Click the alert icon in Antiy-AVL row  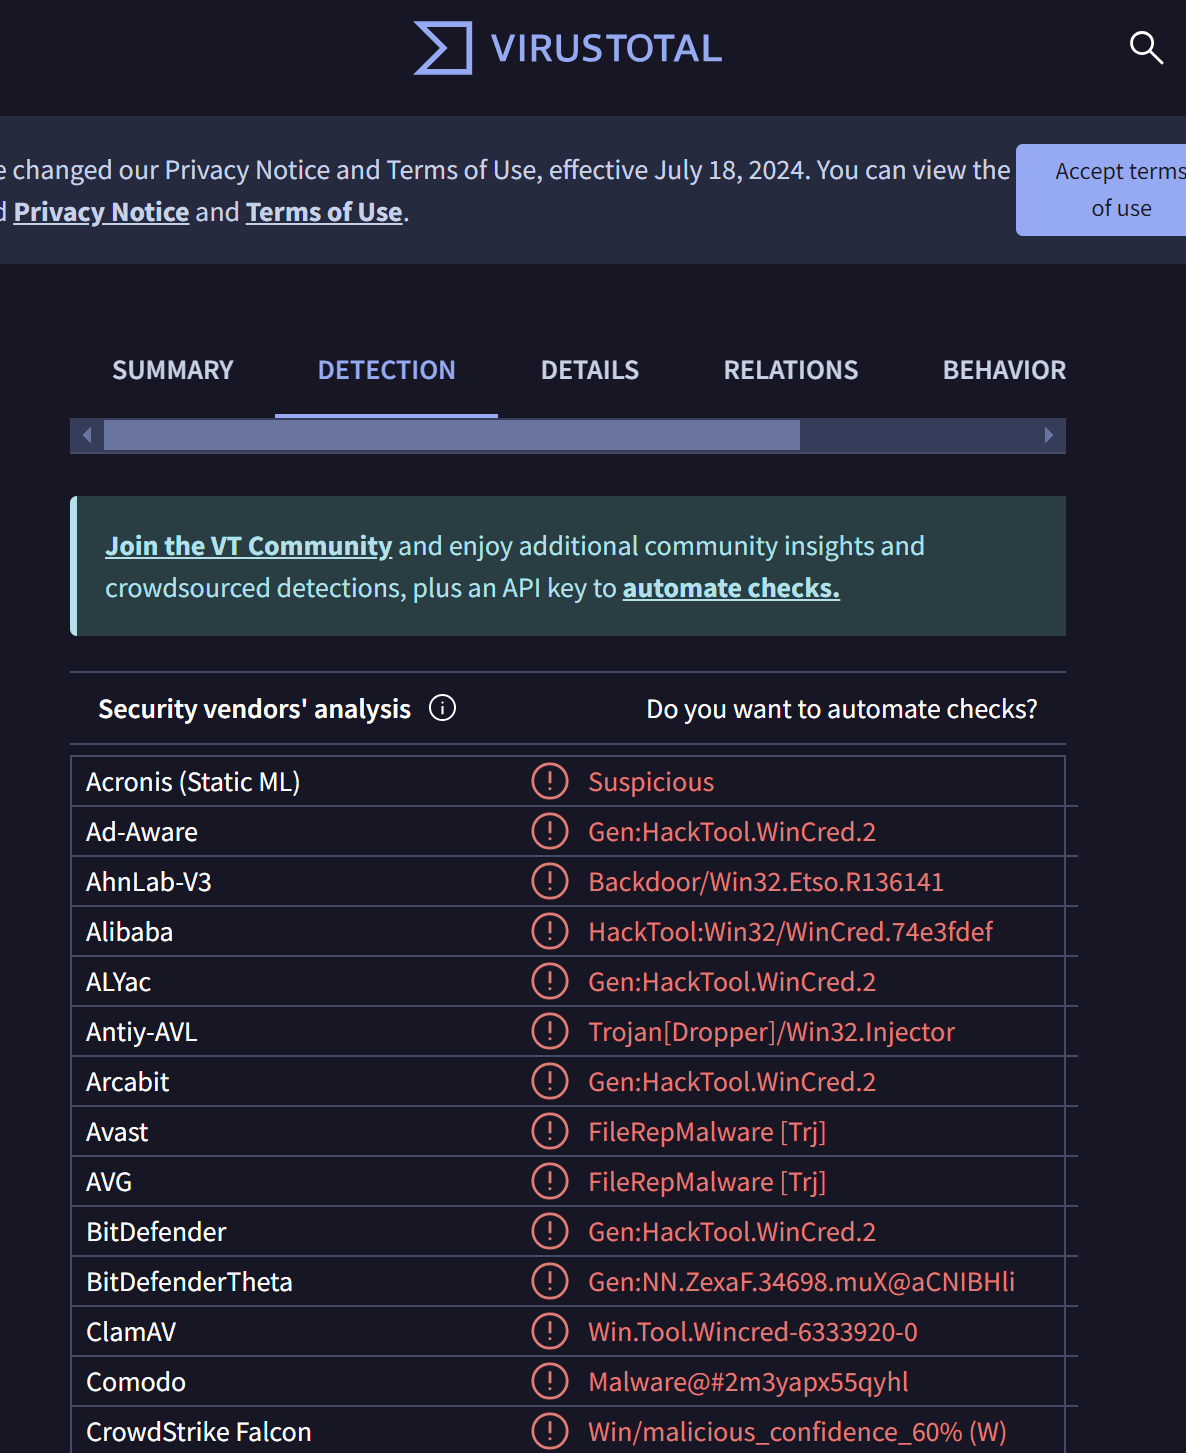click(x=550, y=1031)
